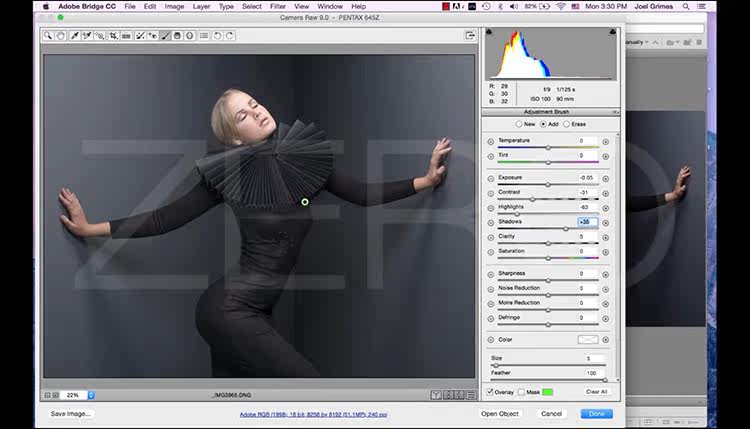Click the Open Object button
The image size is (750, 429).
[499, 414]
